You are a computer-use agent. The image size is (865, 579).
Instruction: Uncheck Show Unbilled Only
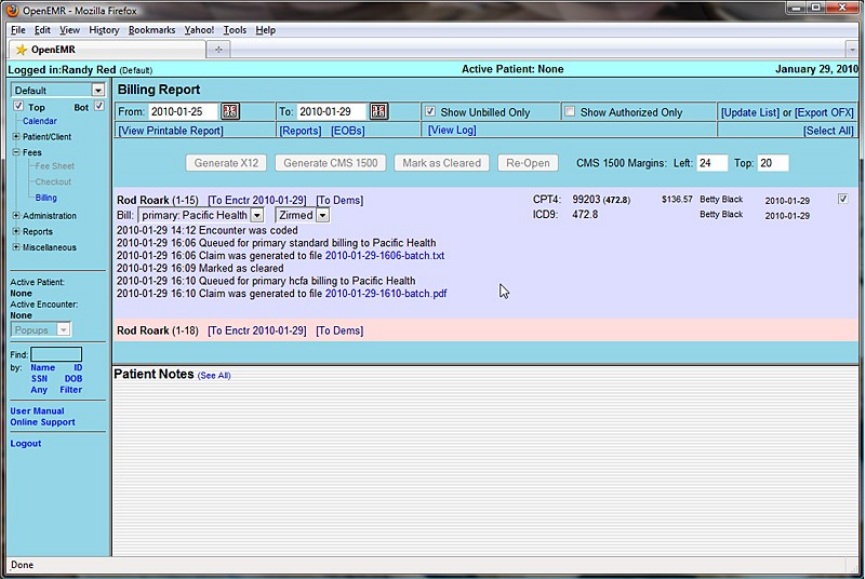pos(430,111)
